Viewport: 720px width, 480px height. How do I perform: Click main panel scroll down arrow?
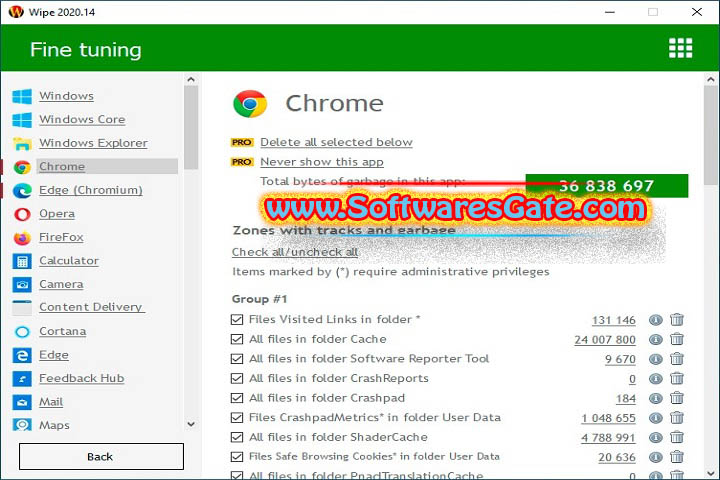(711, 473)
